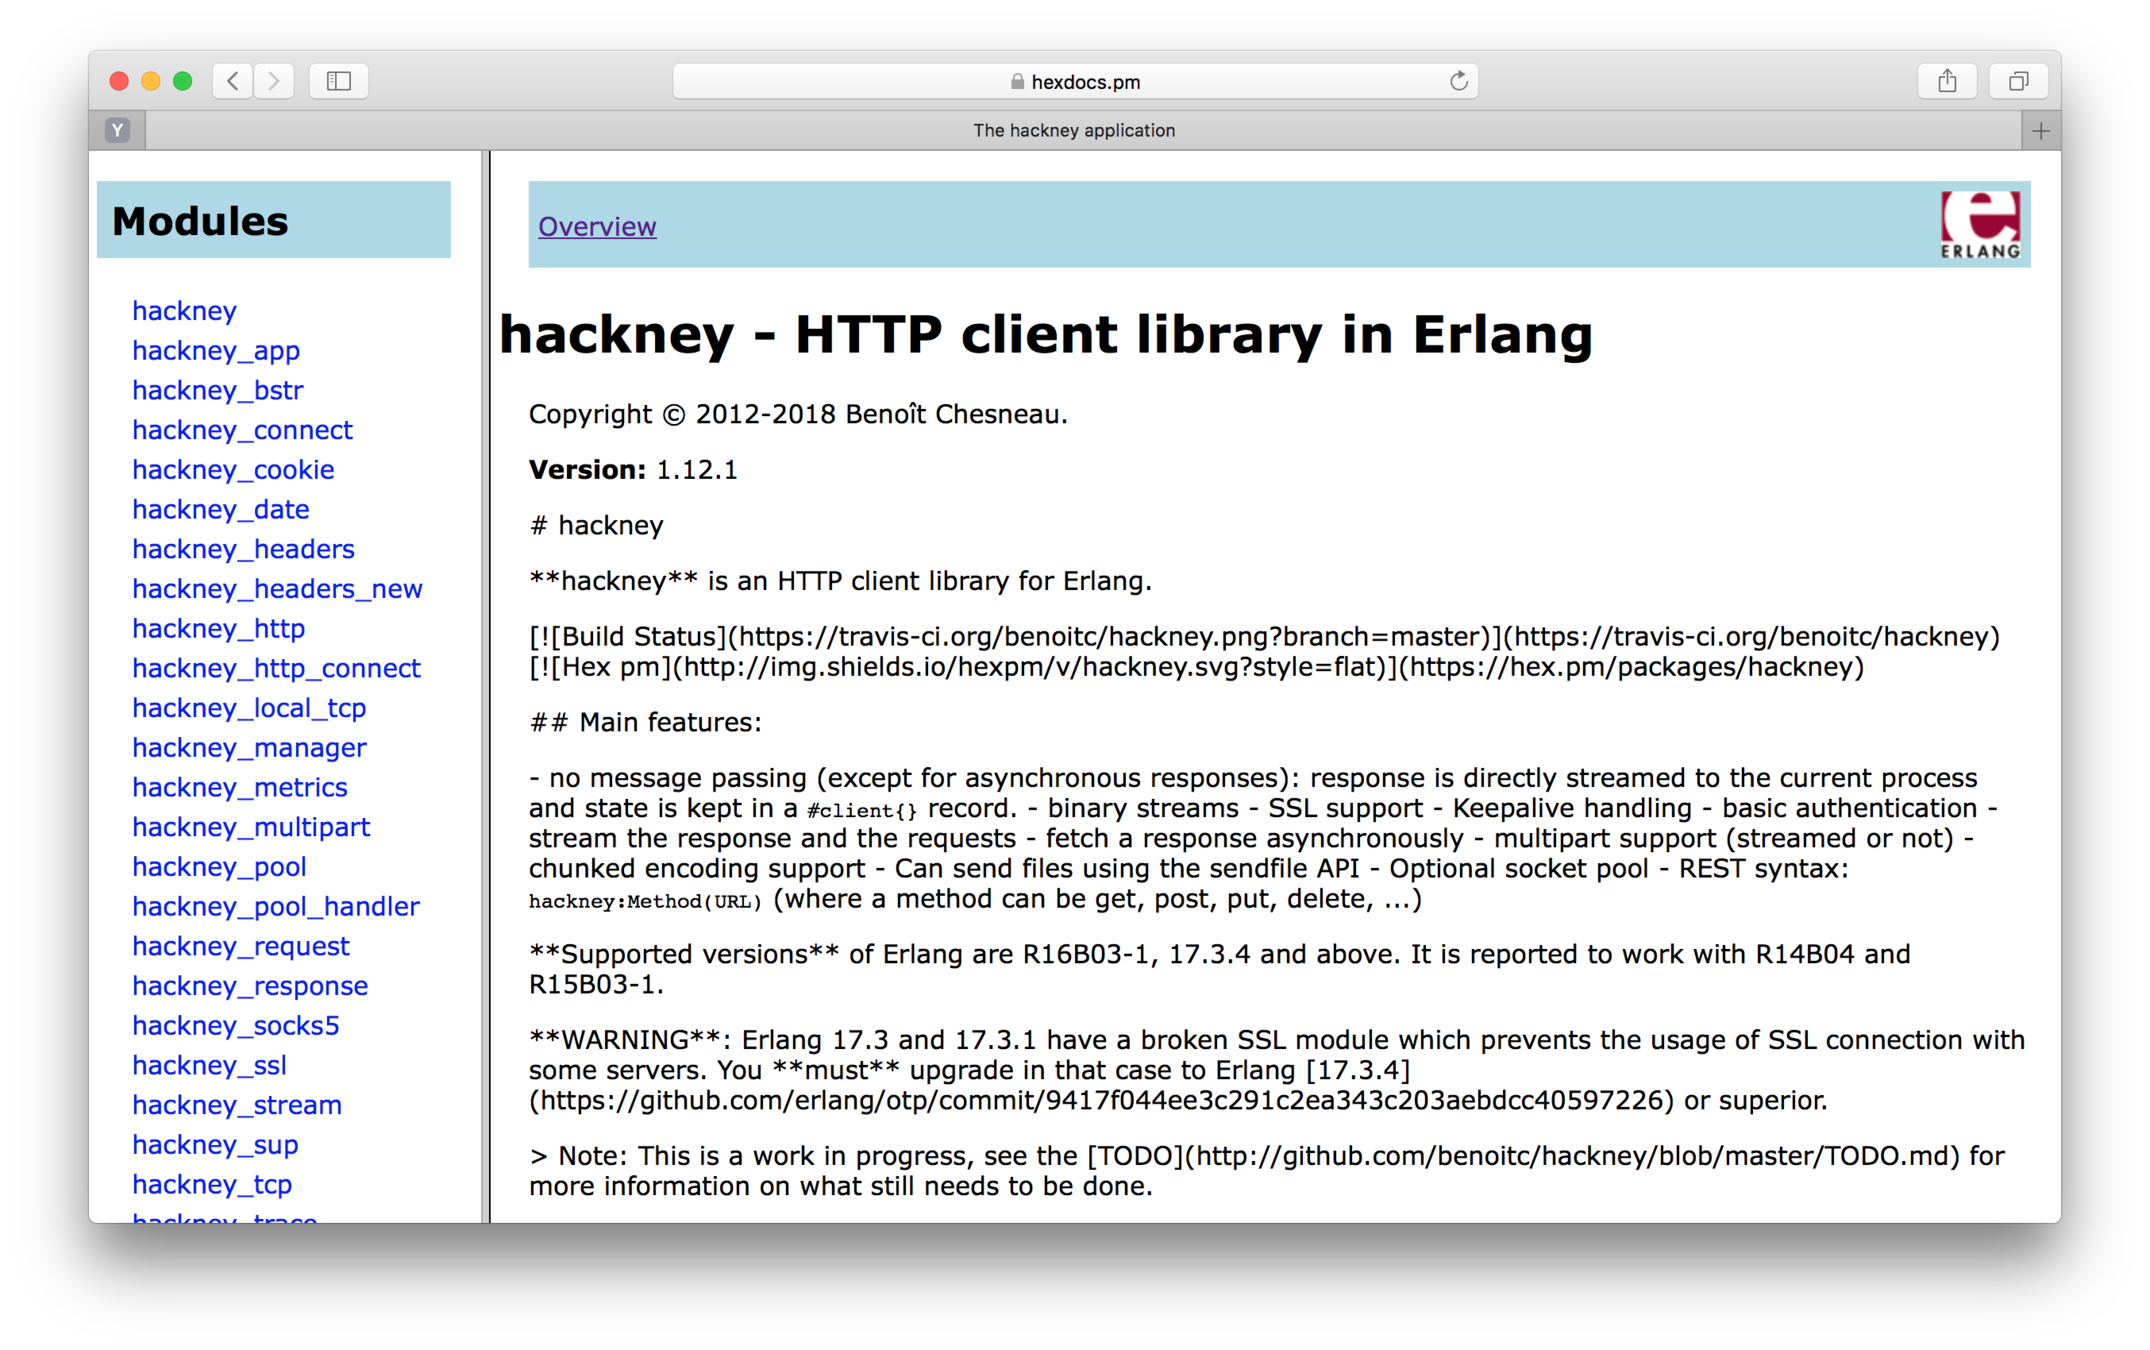View the hackney_multipart module

(251, 827)
